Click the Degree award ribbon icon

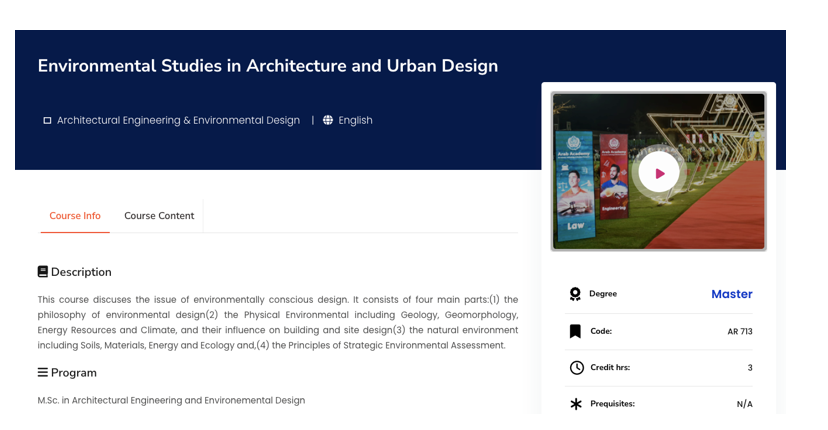point(575,294)
